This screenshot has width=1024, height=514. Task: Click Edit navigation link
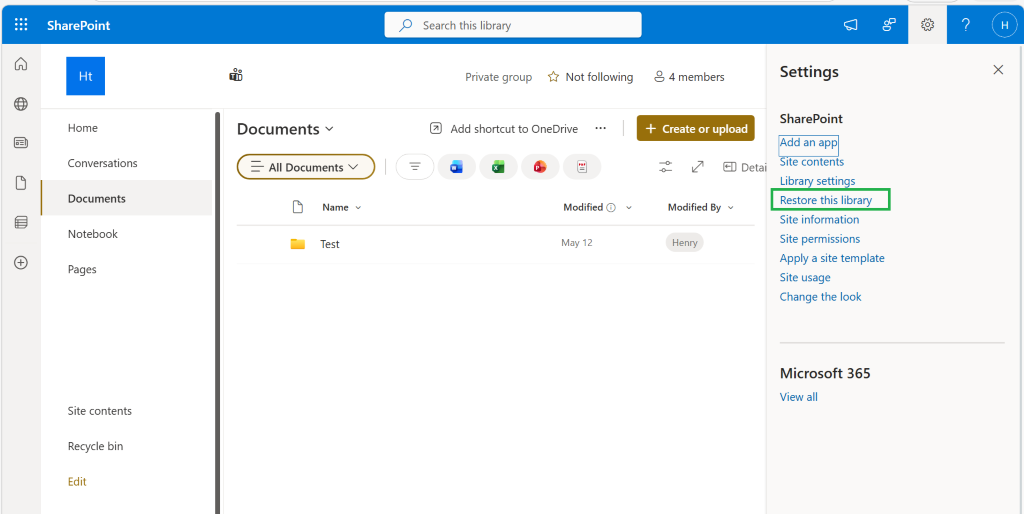[77, 481]
